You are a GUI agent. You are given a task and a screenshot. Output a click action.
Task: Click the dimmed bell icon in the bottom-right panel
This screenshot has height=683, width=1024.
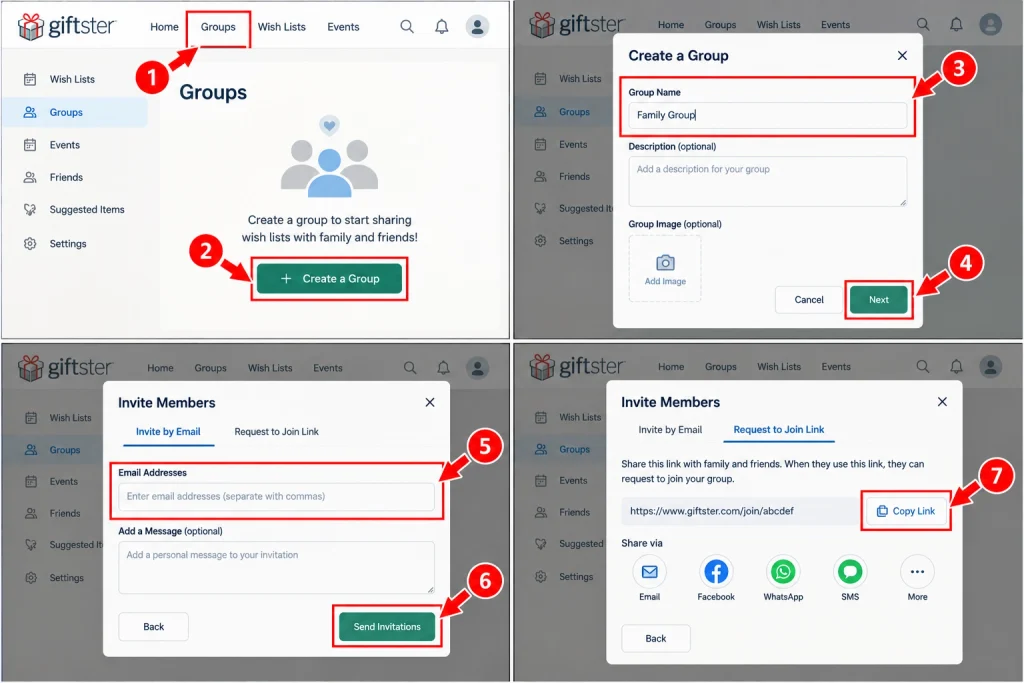pos(956,366)
